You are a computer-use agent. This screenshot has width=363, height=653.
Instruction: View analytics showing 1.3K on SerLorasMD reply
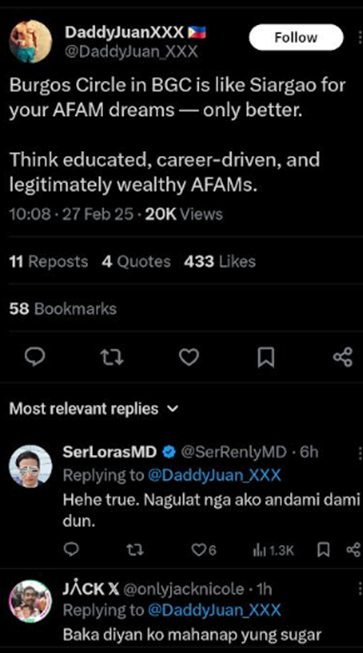coord(273,551)
